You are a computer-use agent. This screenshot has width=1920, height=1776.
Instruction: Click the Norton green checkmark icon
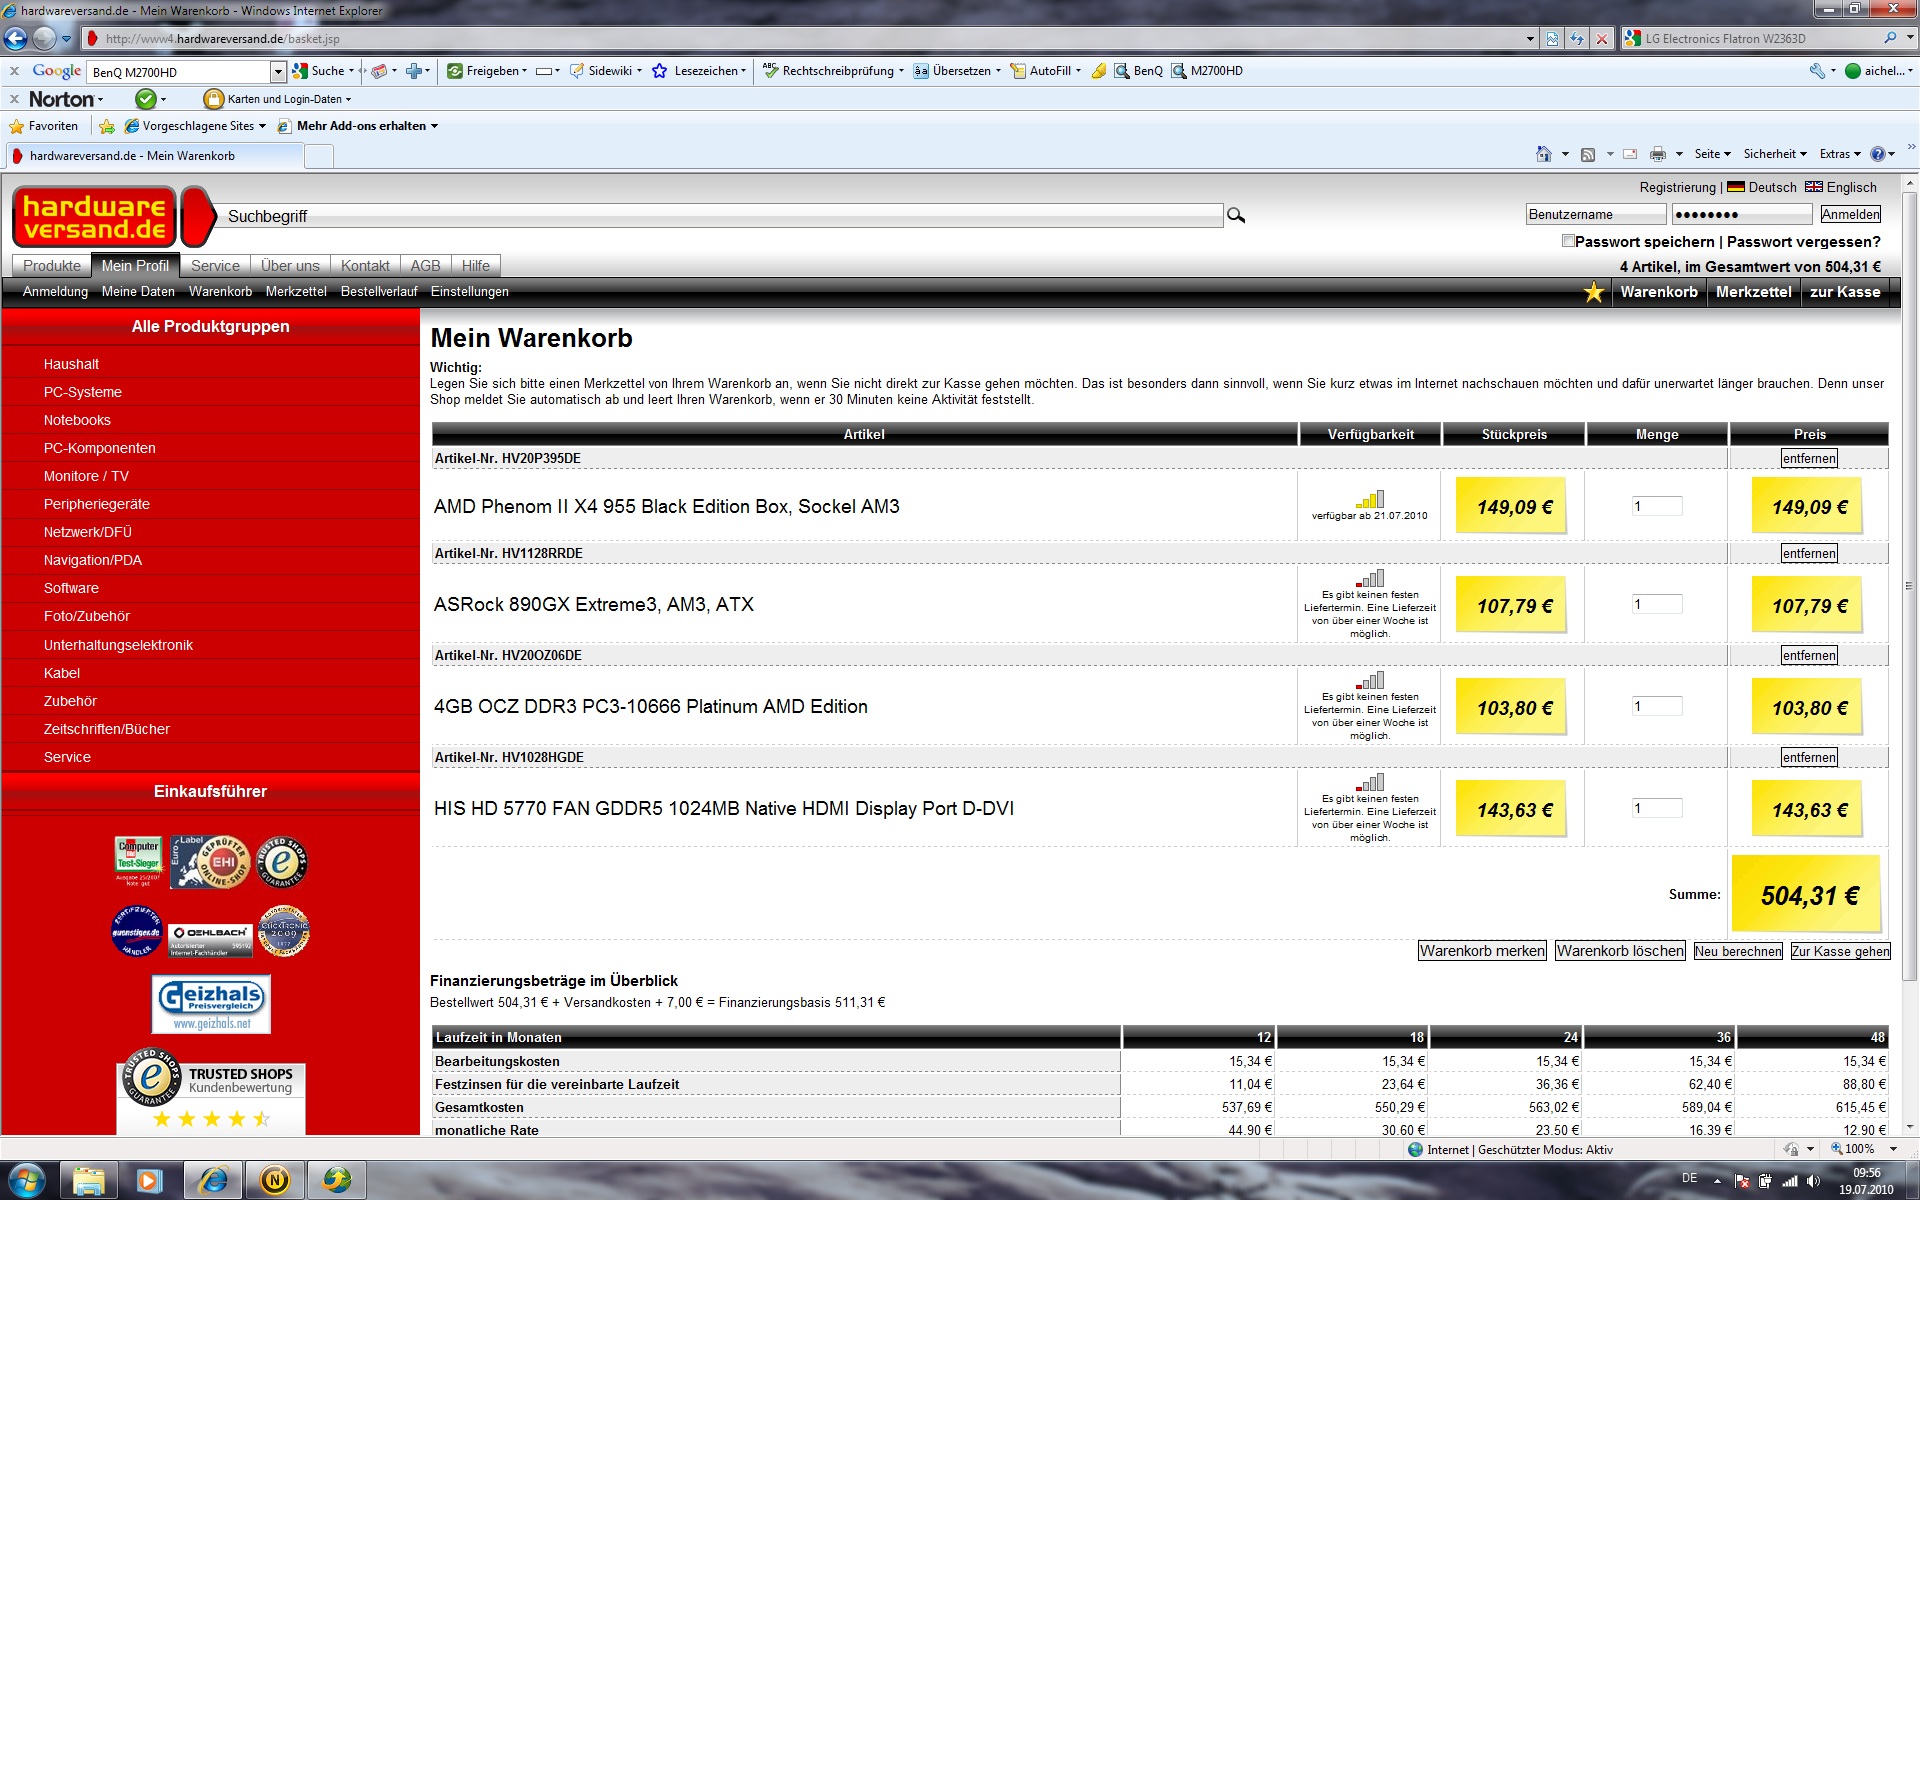click(146, 99)
